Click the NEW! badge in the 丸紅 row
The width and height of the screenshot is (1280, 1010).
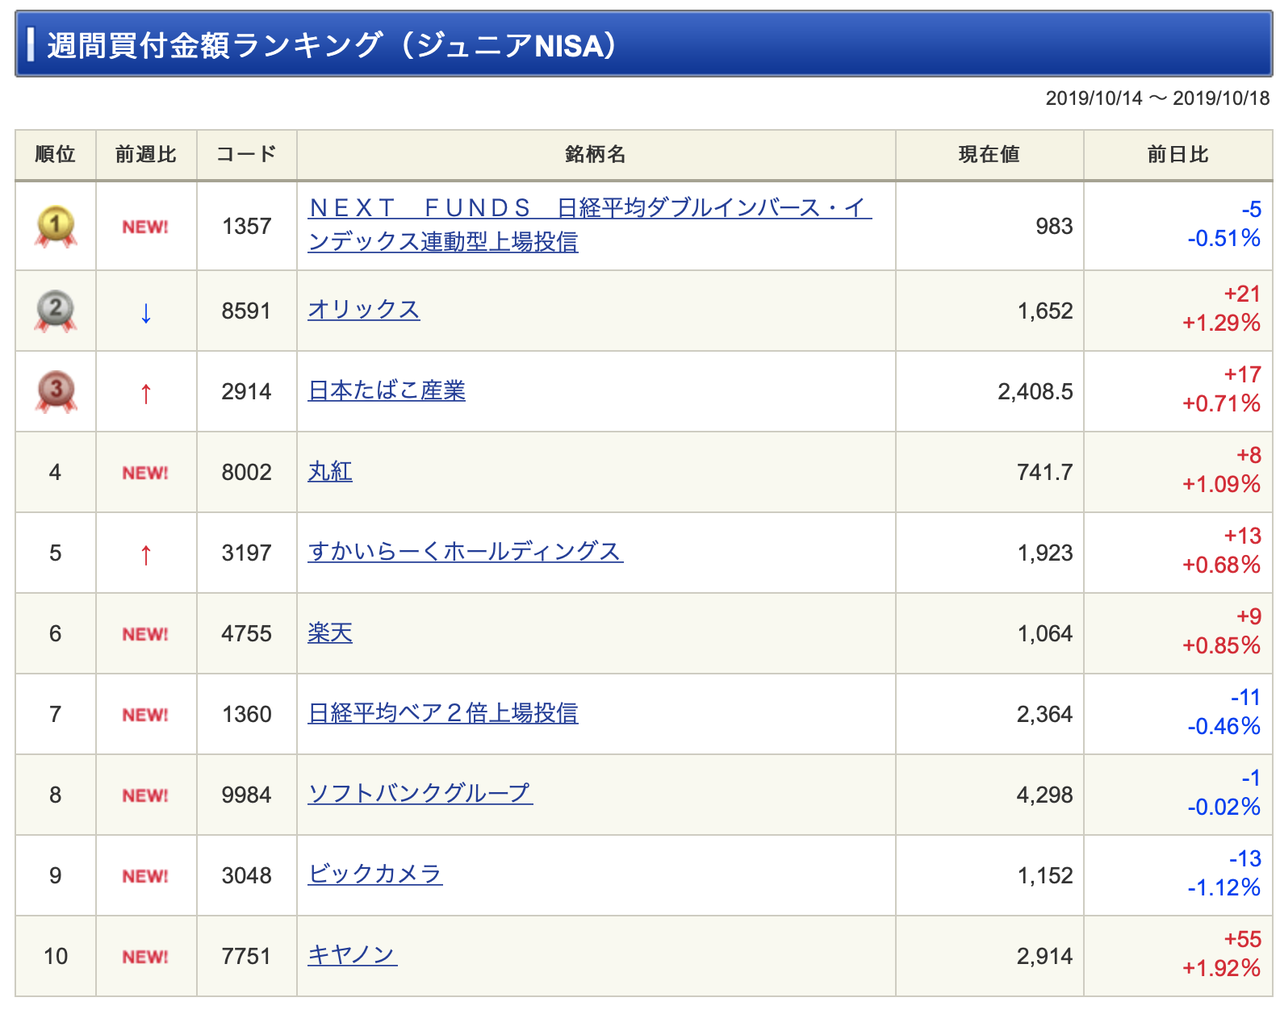(145, 473)
